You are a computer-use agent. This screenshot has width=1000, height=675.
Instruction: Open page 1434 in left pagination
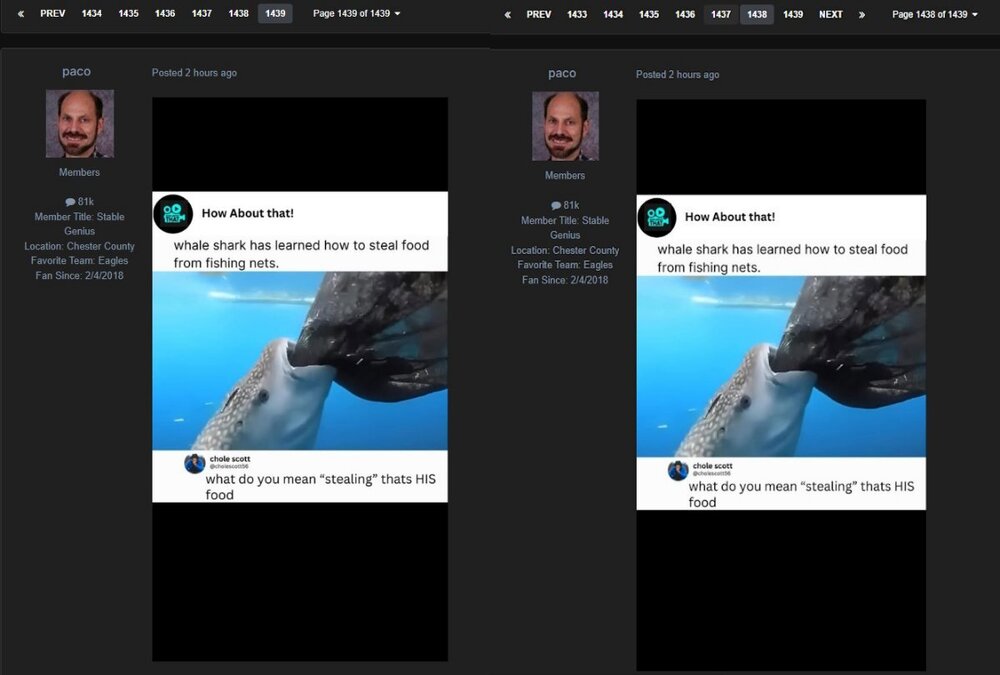(92, 13)
